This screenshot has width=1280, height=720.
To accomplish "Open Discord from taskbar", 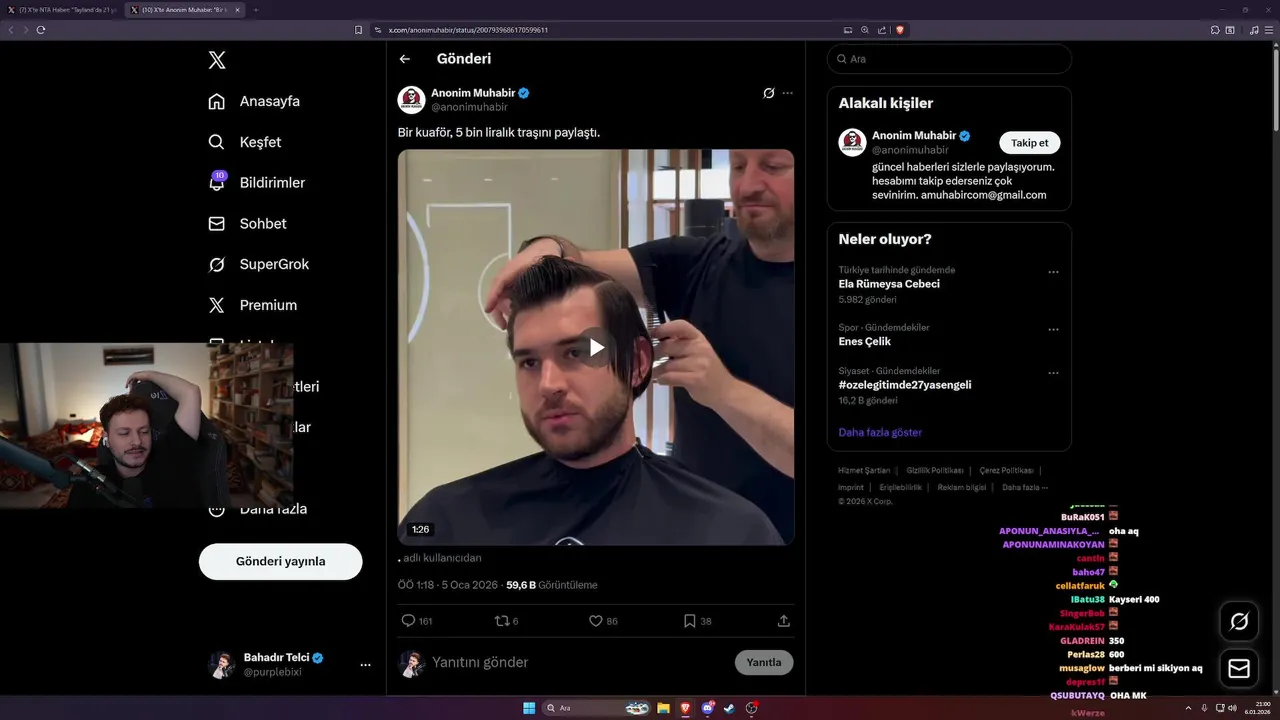I will pyautogui.click(x=708, y=708).
